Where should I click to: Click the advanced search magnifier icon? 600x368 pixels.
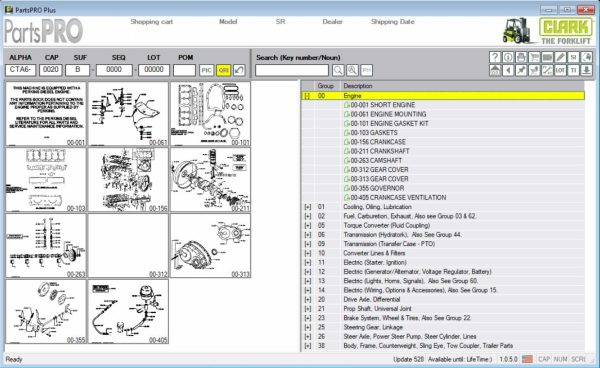coord(352,70)
